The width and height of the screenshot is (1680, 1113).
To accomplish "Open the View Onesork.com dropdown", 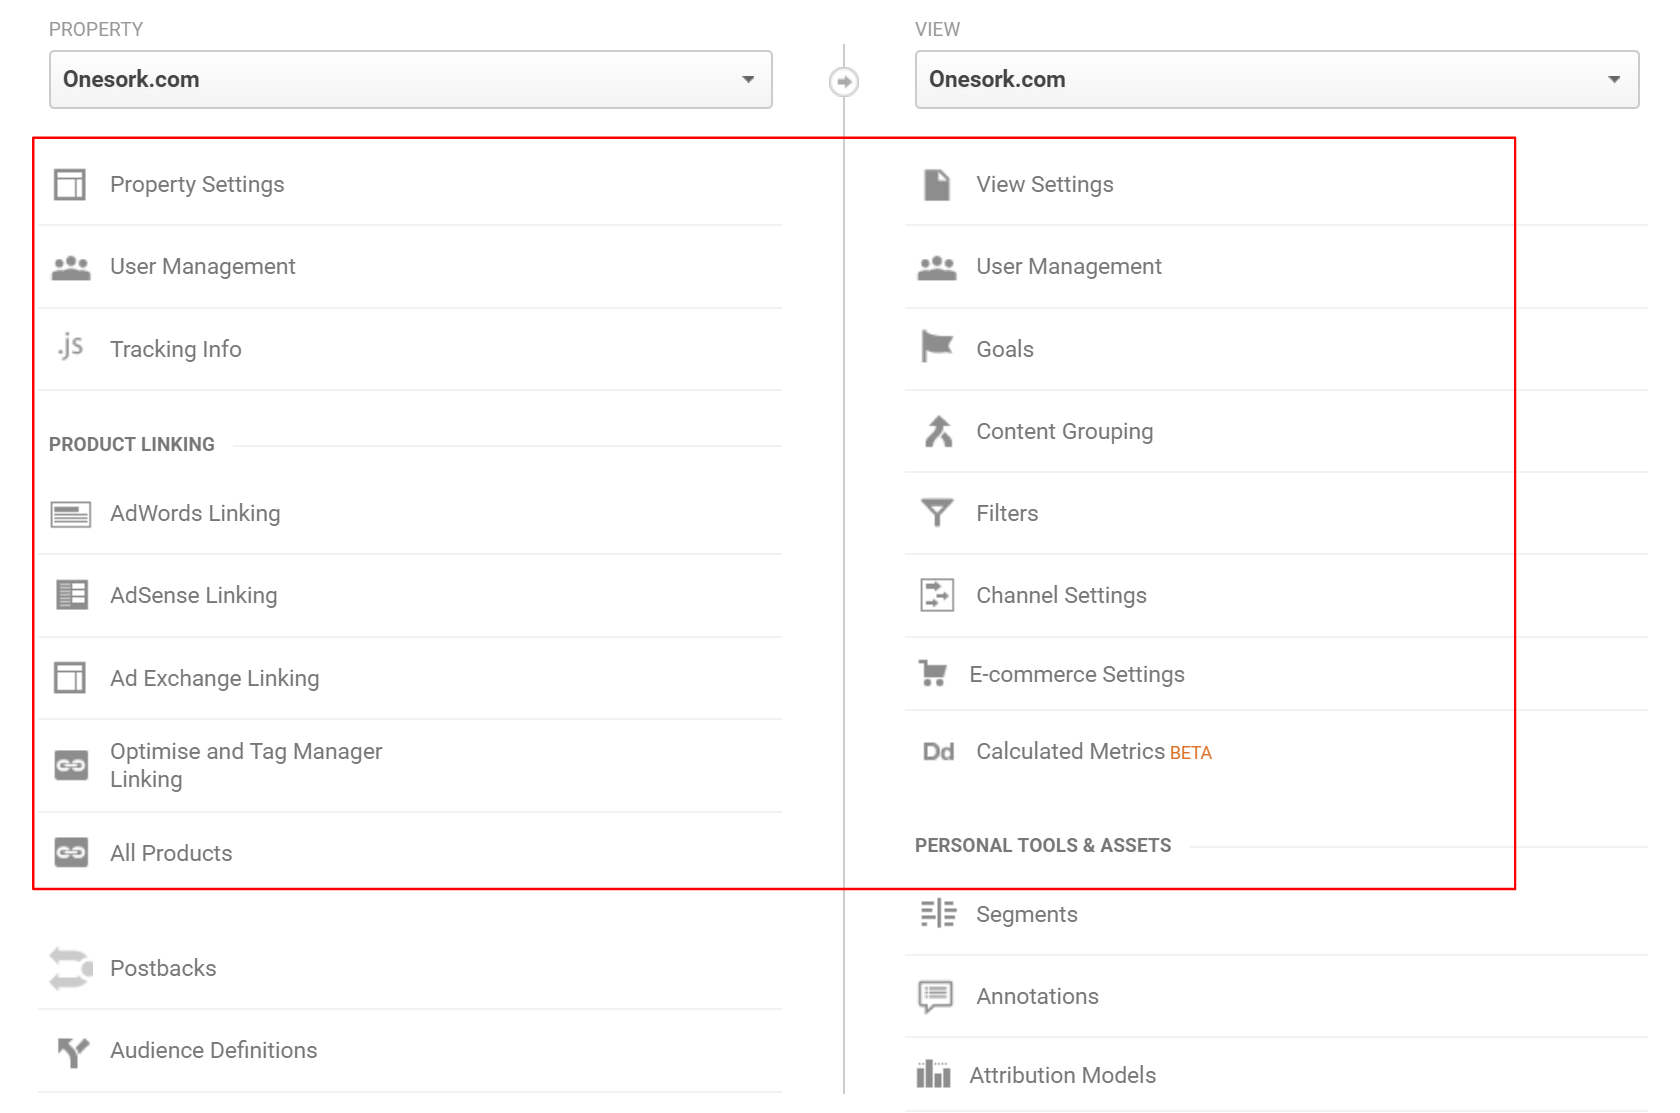I will [1277, 79].
